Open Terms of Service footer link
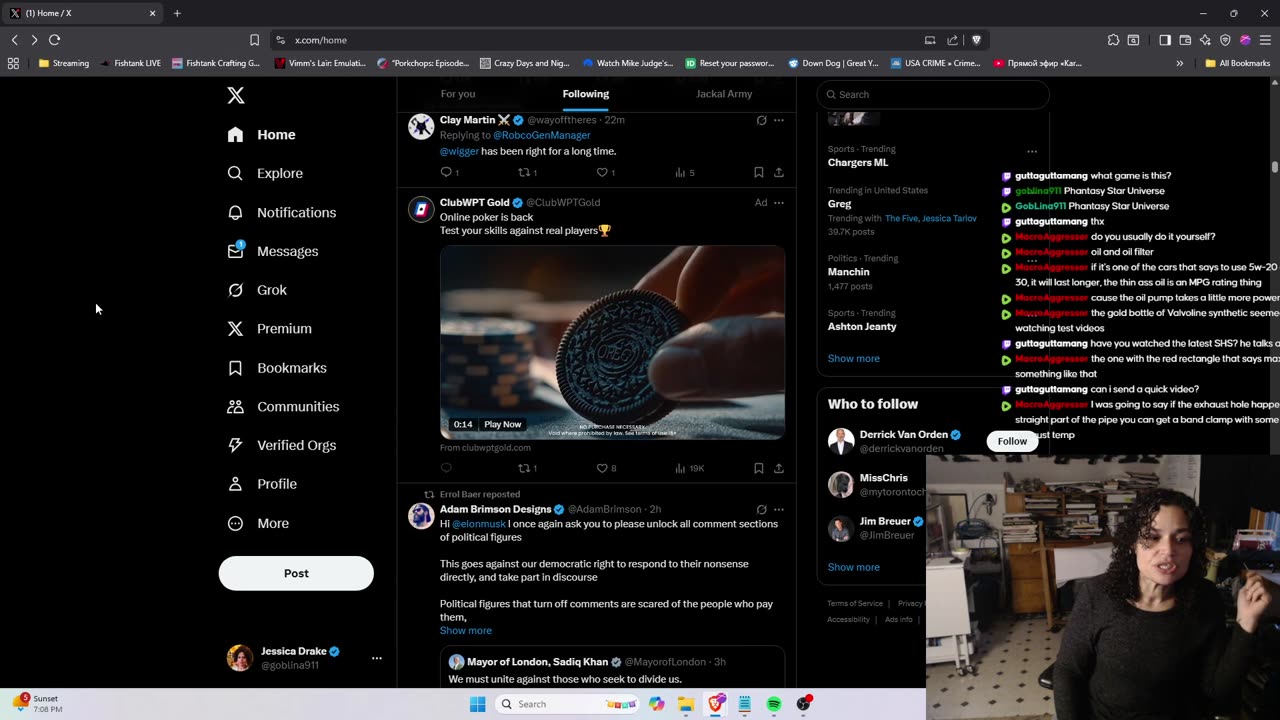This screenshot has height=720, width=1280. pos(855,603)
